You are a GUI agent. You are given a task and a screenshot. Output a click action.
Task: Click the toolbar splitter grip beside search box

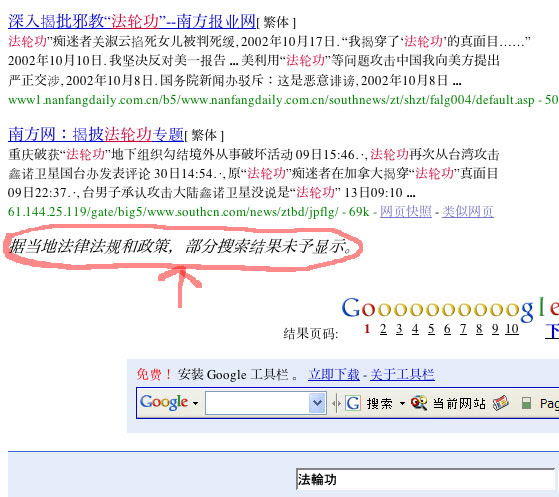point(336,404)
